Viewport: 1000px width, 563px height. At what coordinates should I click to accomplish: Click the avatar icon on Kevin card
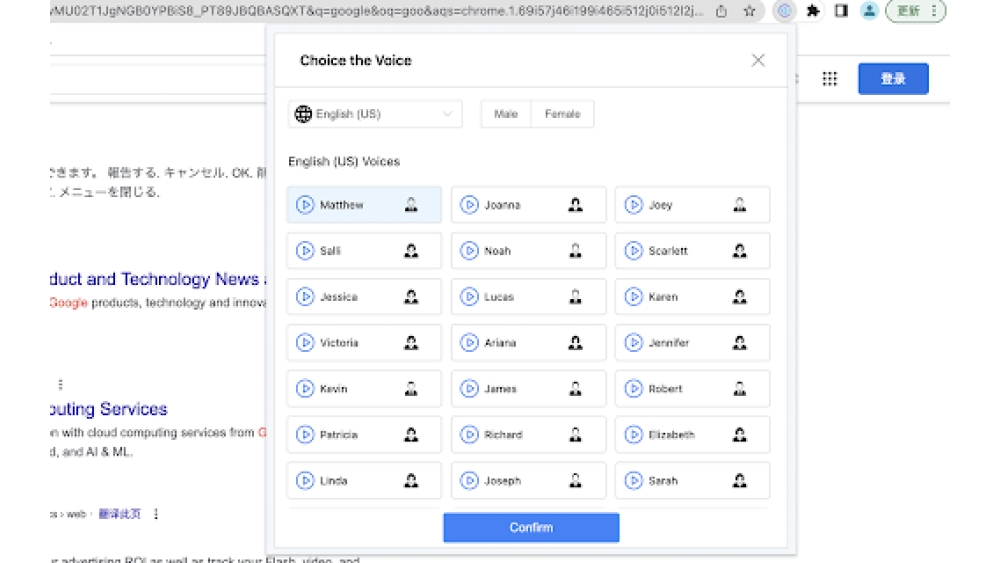(x=411, y=388)
